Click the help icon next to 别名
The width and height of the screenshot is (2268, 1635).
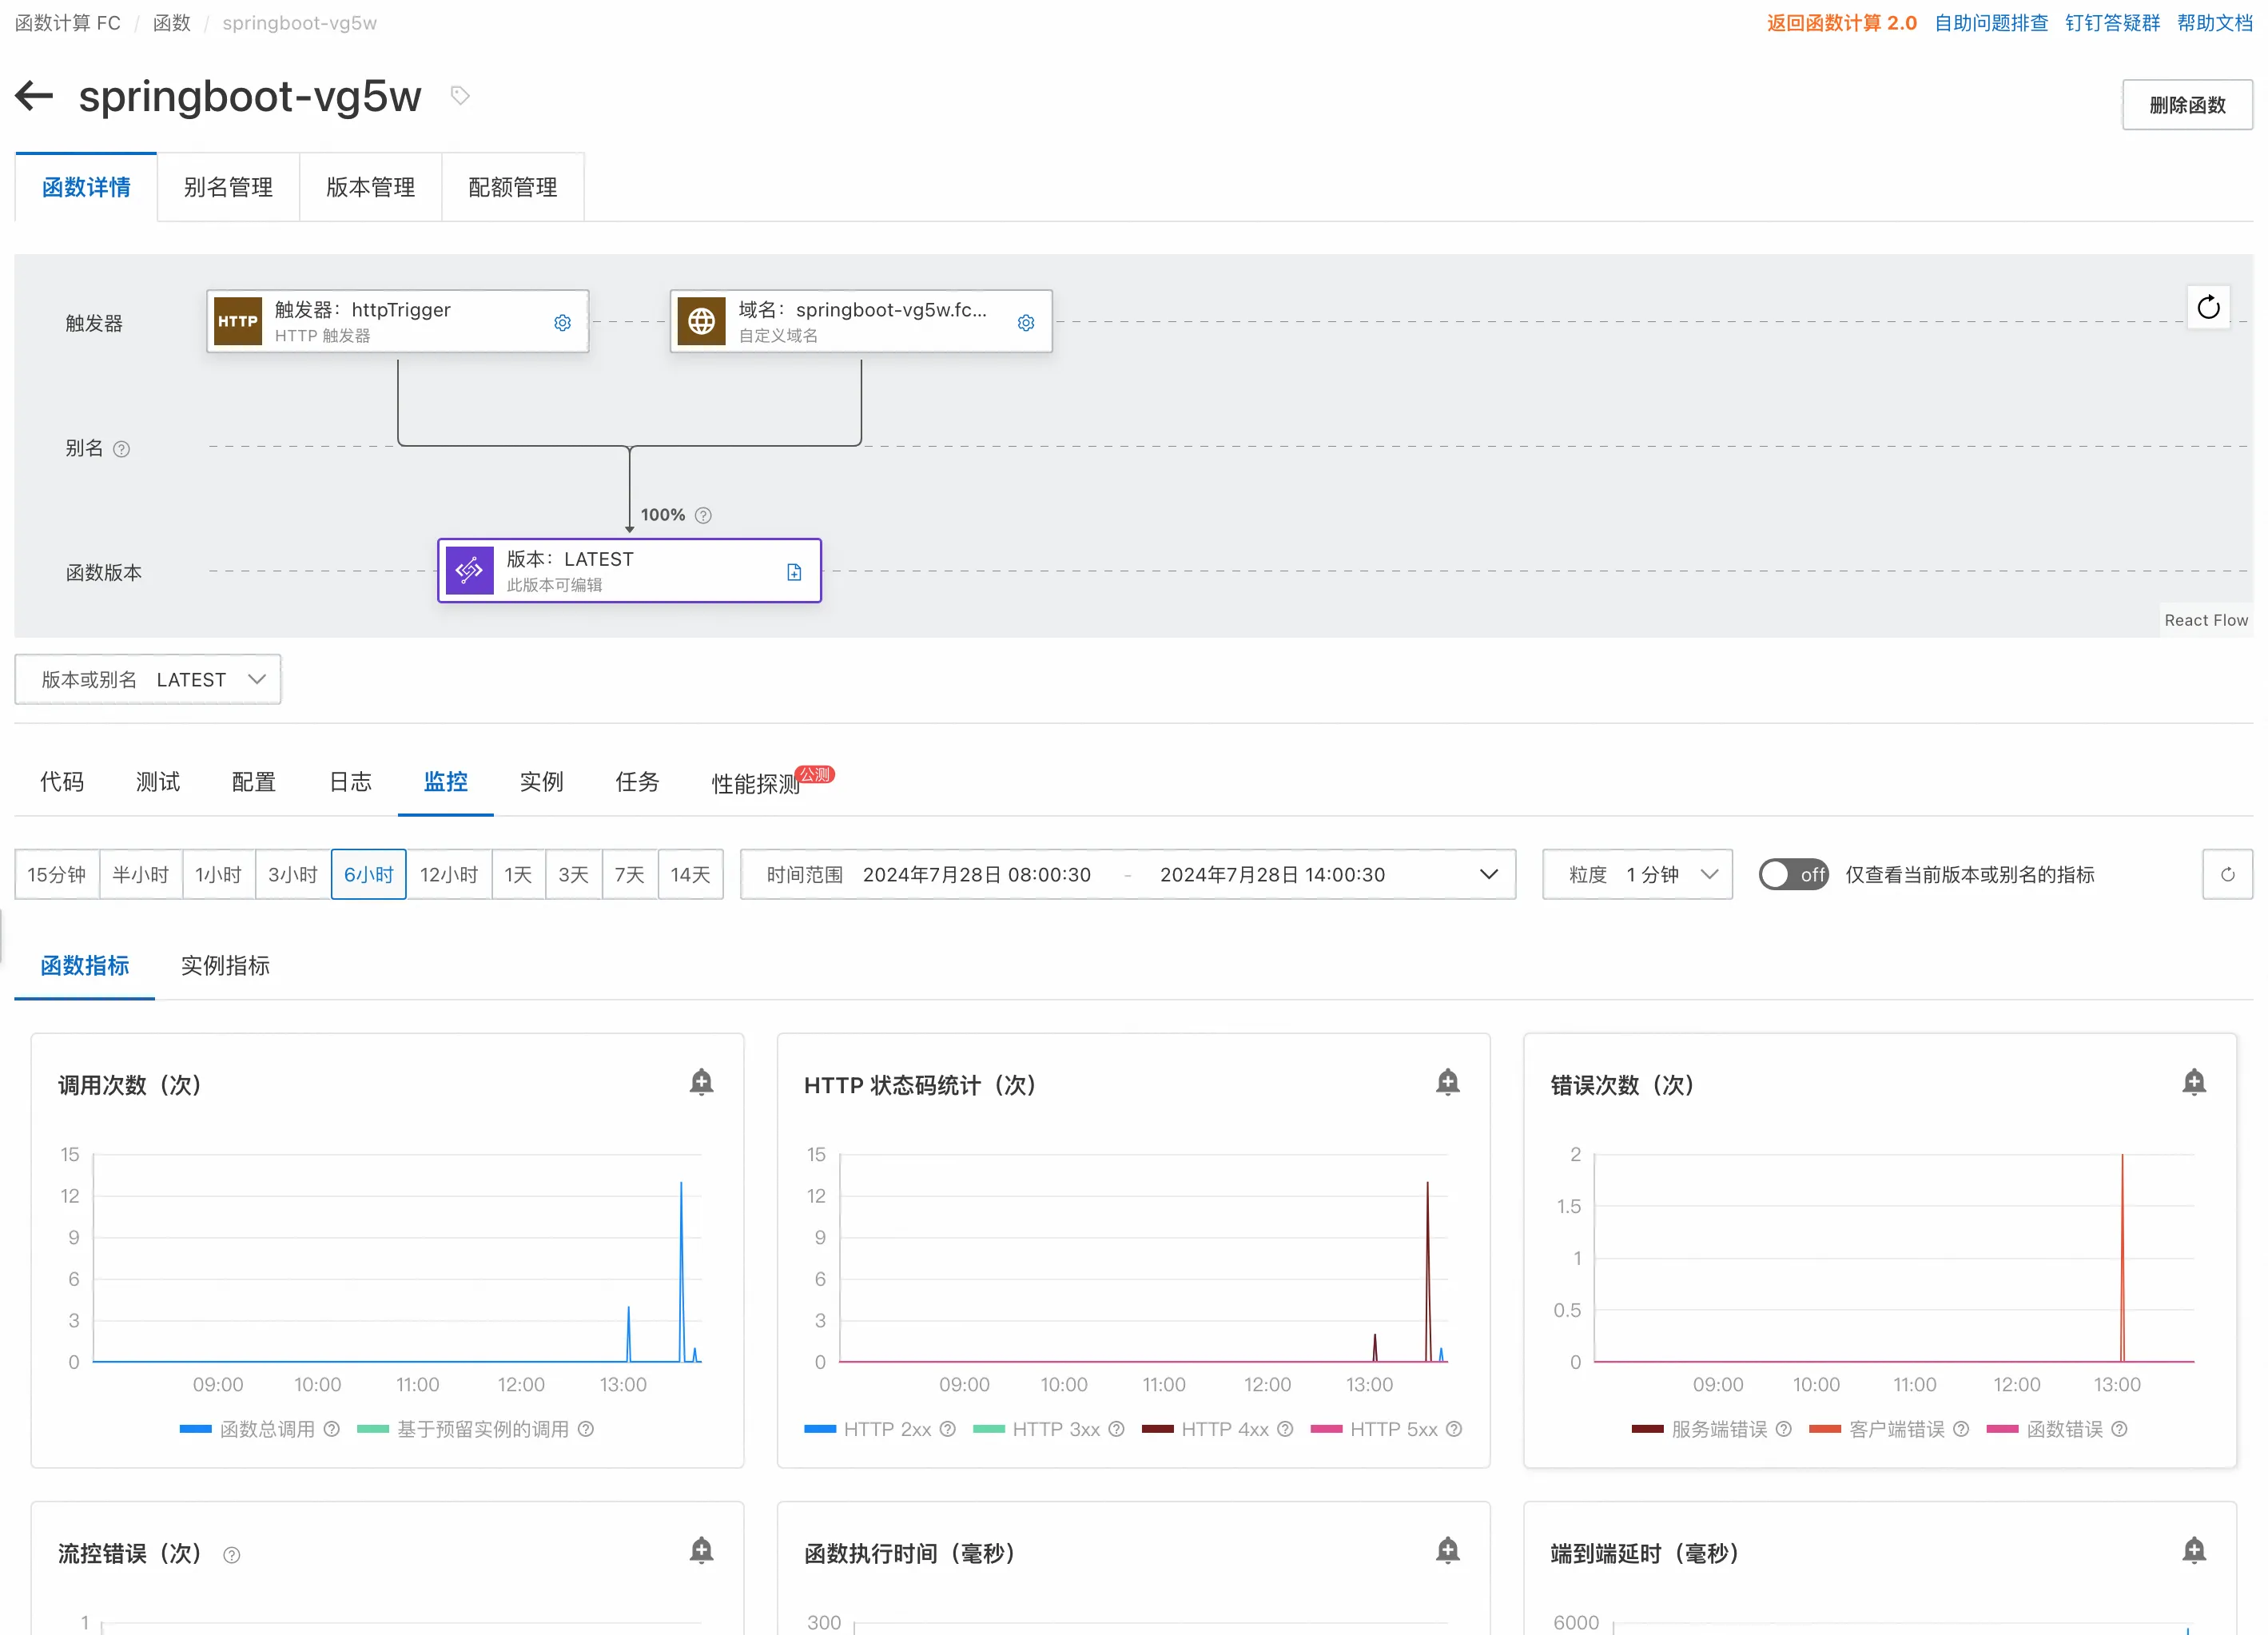[x=122, y=449]
